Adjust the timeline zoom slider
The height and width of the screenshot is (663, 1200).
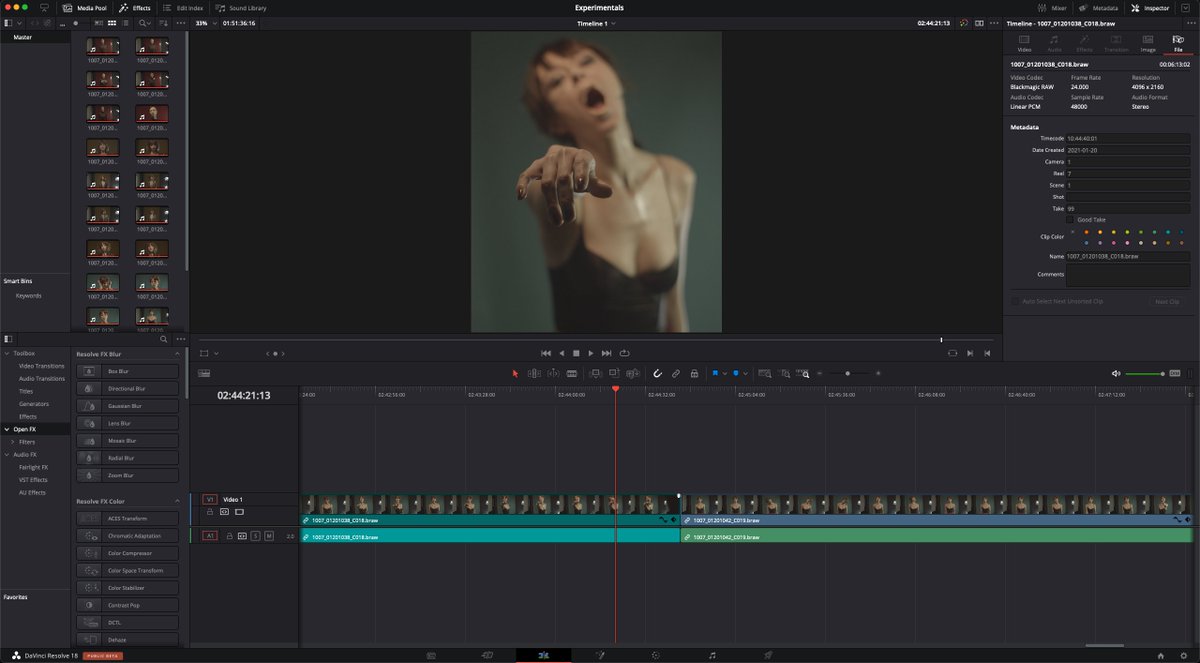[x=848, y=373]
